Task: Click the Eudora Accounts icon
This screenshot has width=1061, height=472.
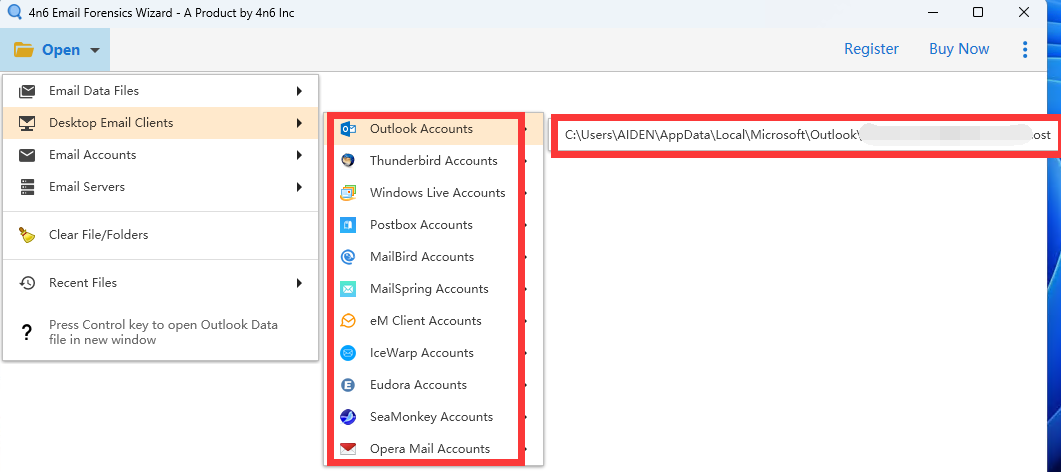Action: click(348, 385)
